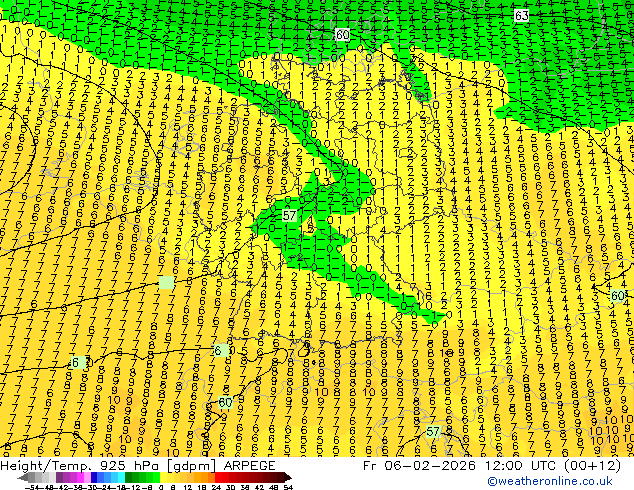
Task: Select the Fr 06-02-2026 12:00 UTC timestamp
Action: (492, 465)
